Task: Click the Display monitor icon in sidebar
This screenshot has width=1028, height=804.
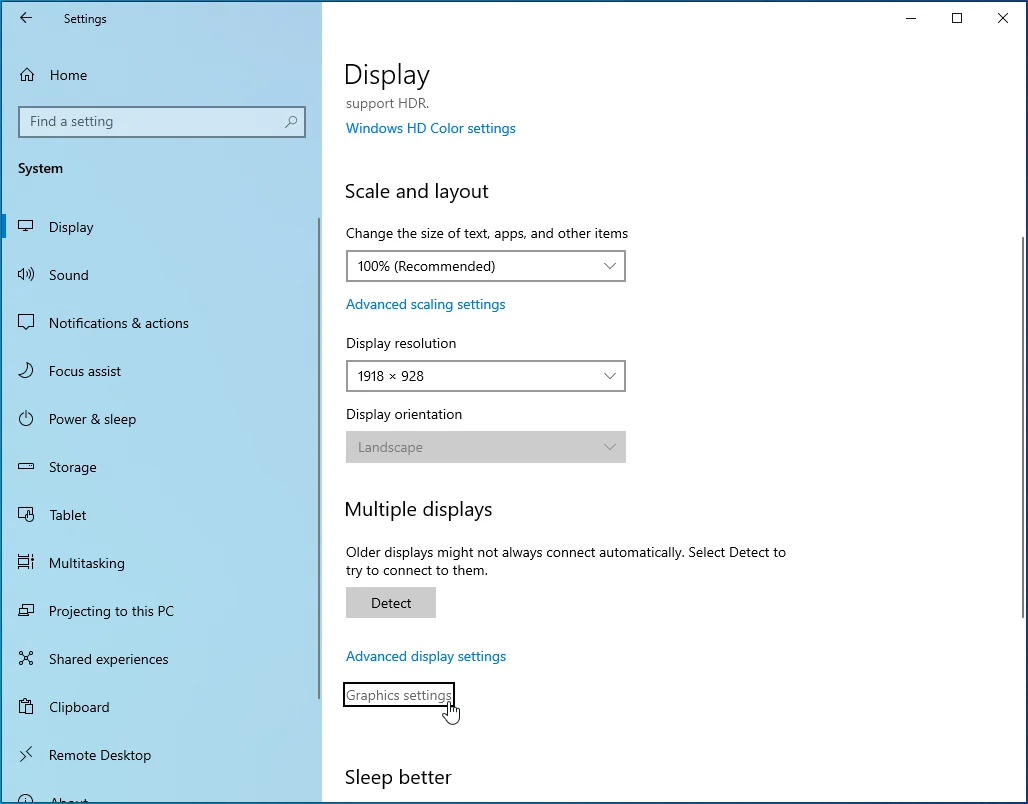Action: [26, 226]
